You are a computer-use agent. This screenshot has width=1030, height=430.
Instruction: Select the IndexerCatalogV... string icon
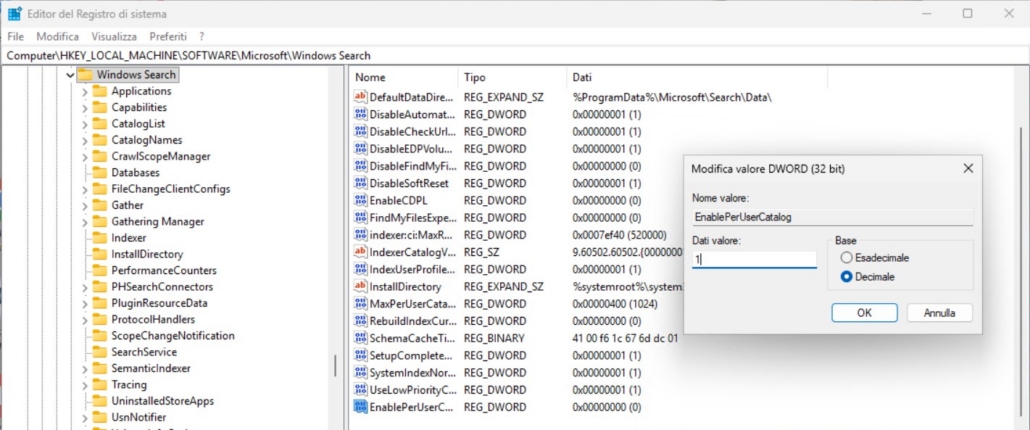(360, 252)
